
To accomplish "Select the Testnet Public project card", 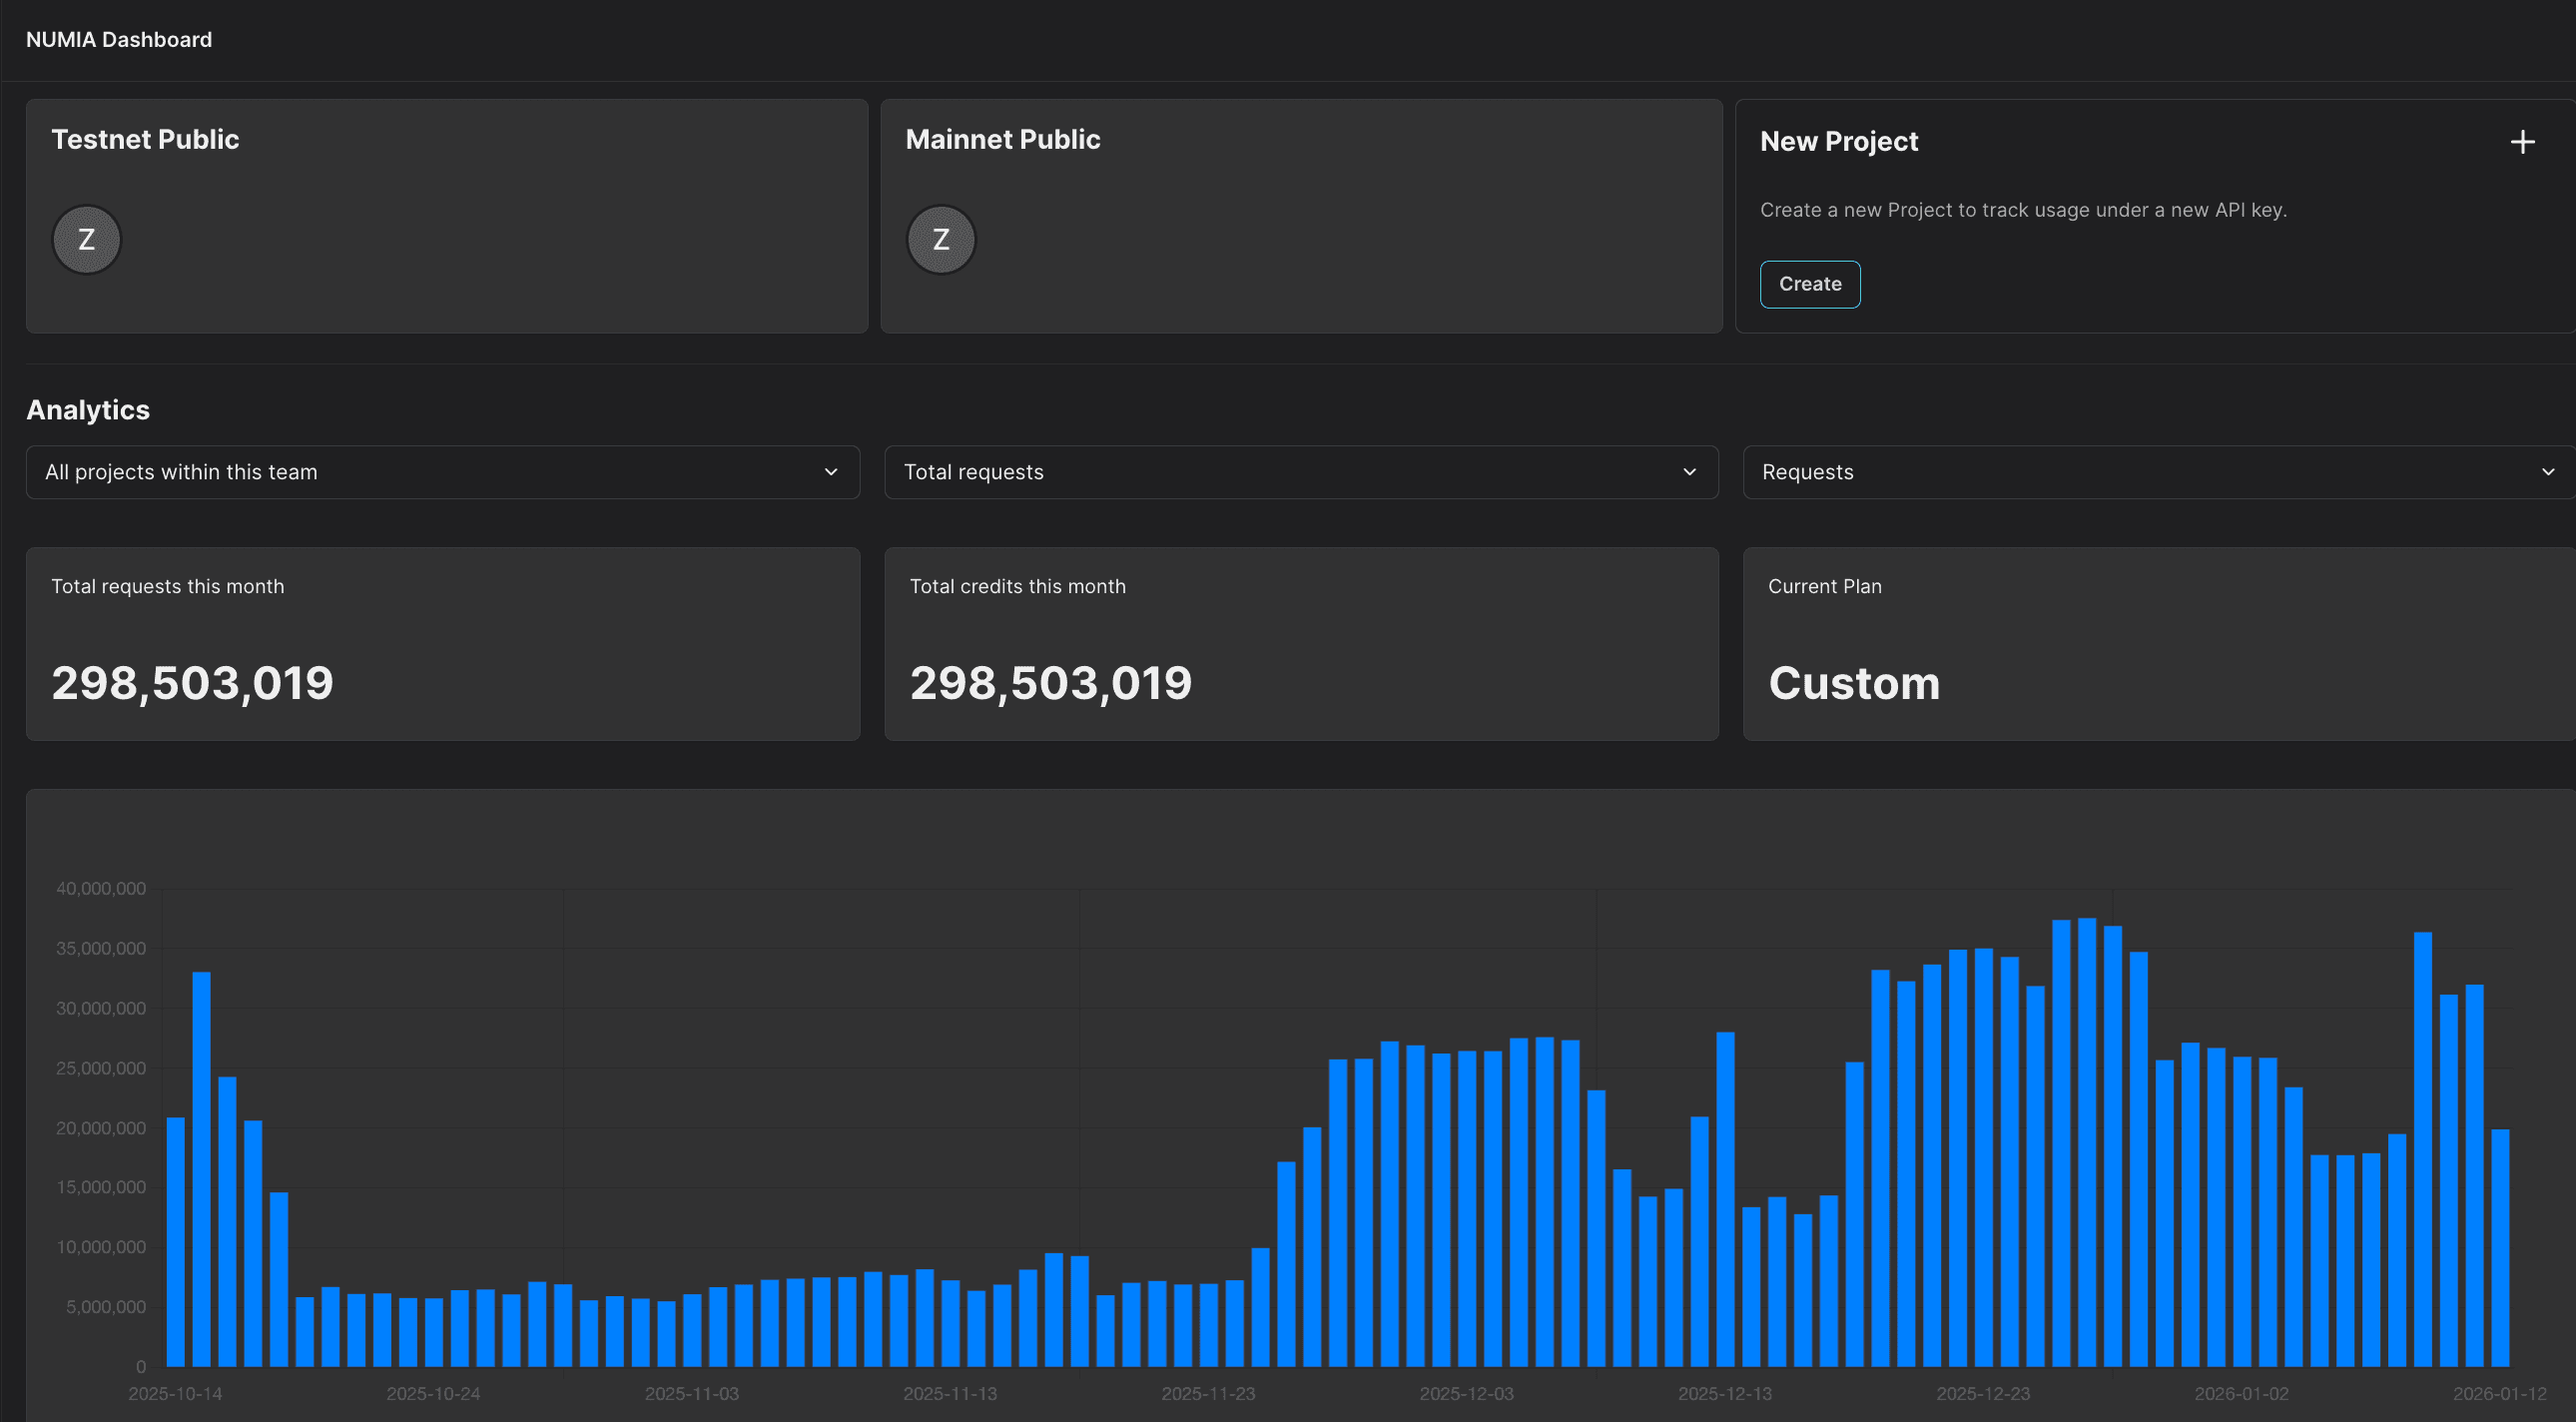I will [446, 215].
